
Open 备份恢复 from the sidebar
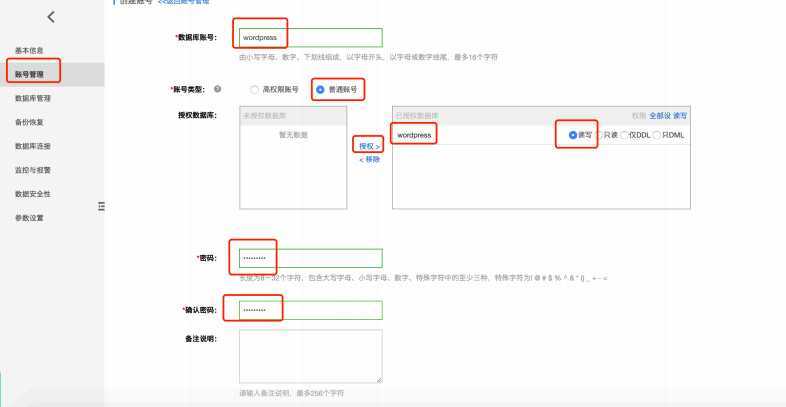tap(29, 122)
